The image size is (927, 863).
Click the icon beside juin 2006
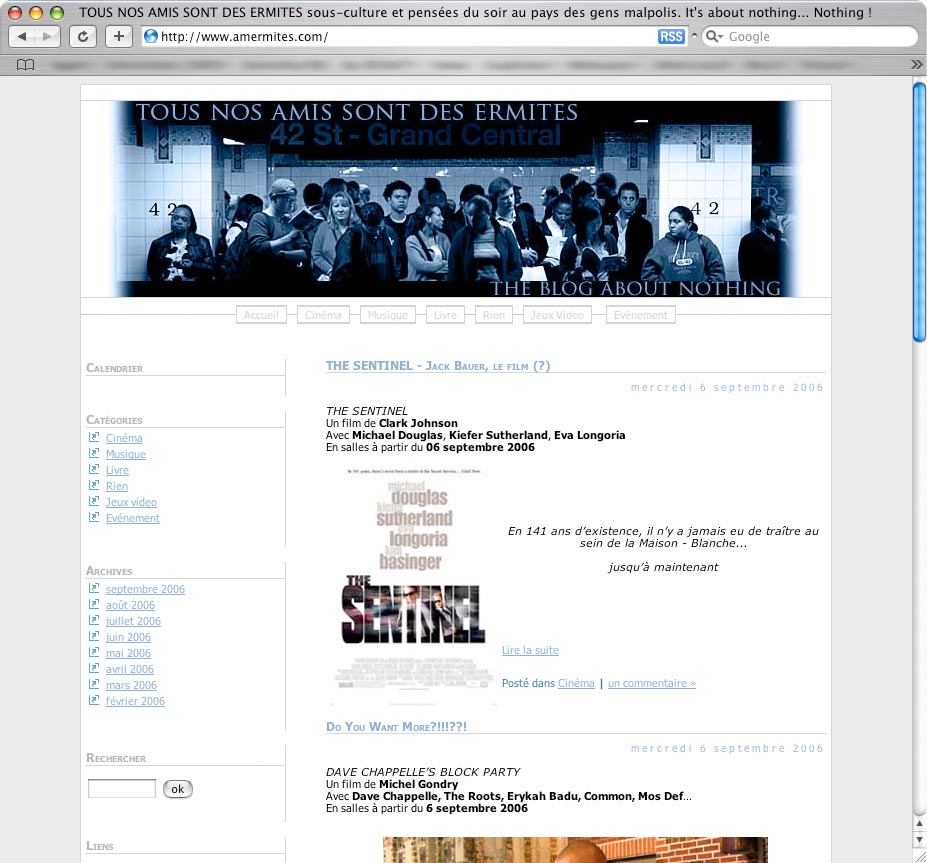pyautogui.click(x=94, y=636)
